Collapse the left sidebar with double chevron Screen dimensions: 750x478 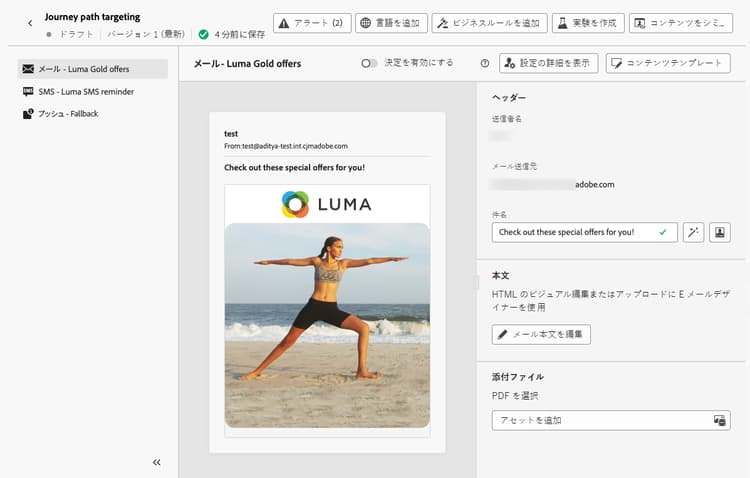tap(156, 462)
